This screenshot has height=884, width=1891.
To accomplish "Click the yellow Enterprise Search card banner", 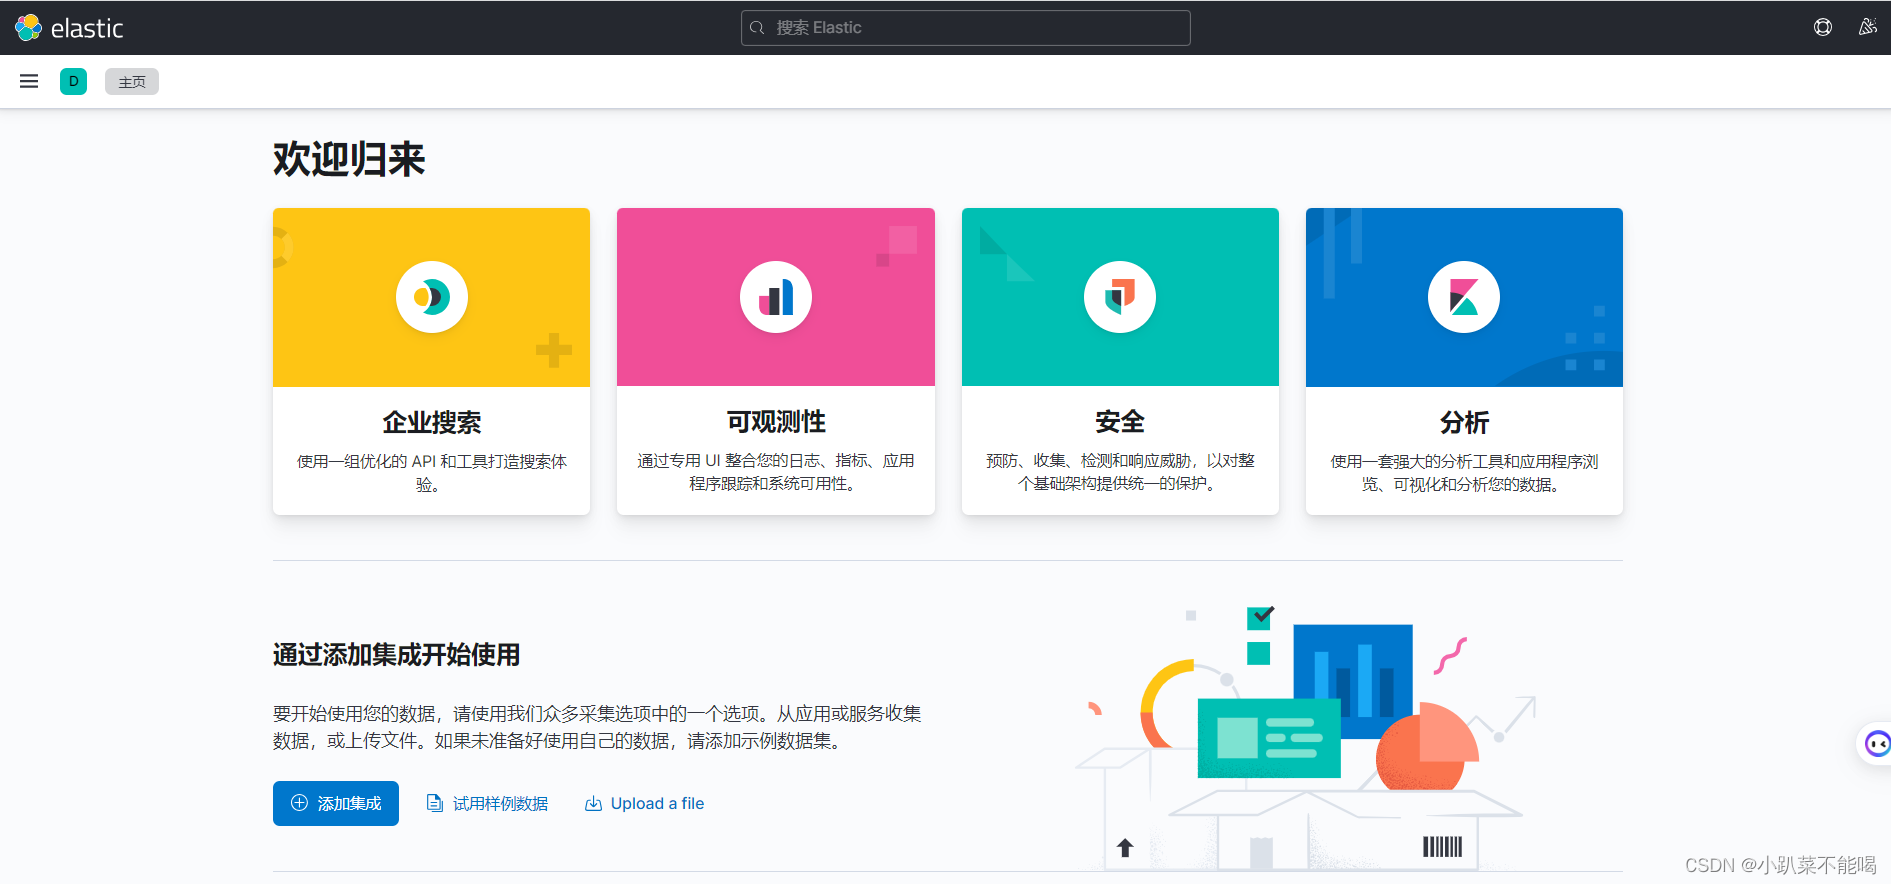I will pyautogui.click(x=432, y=297).
